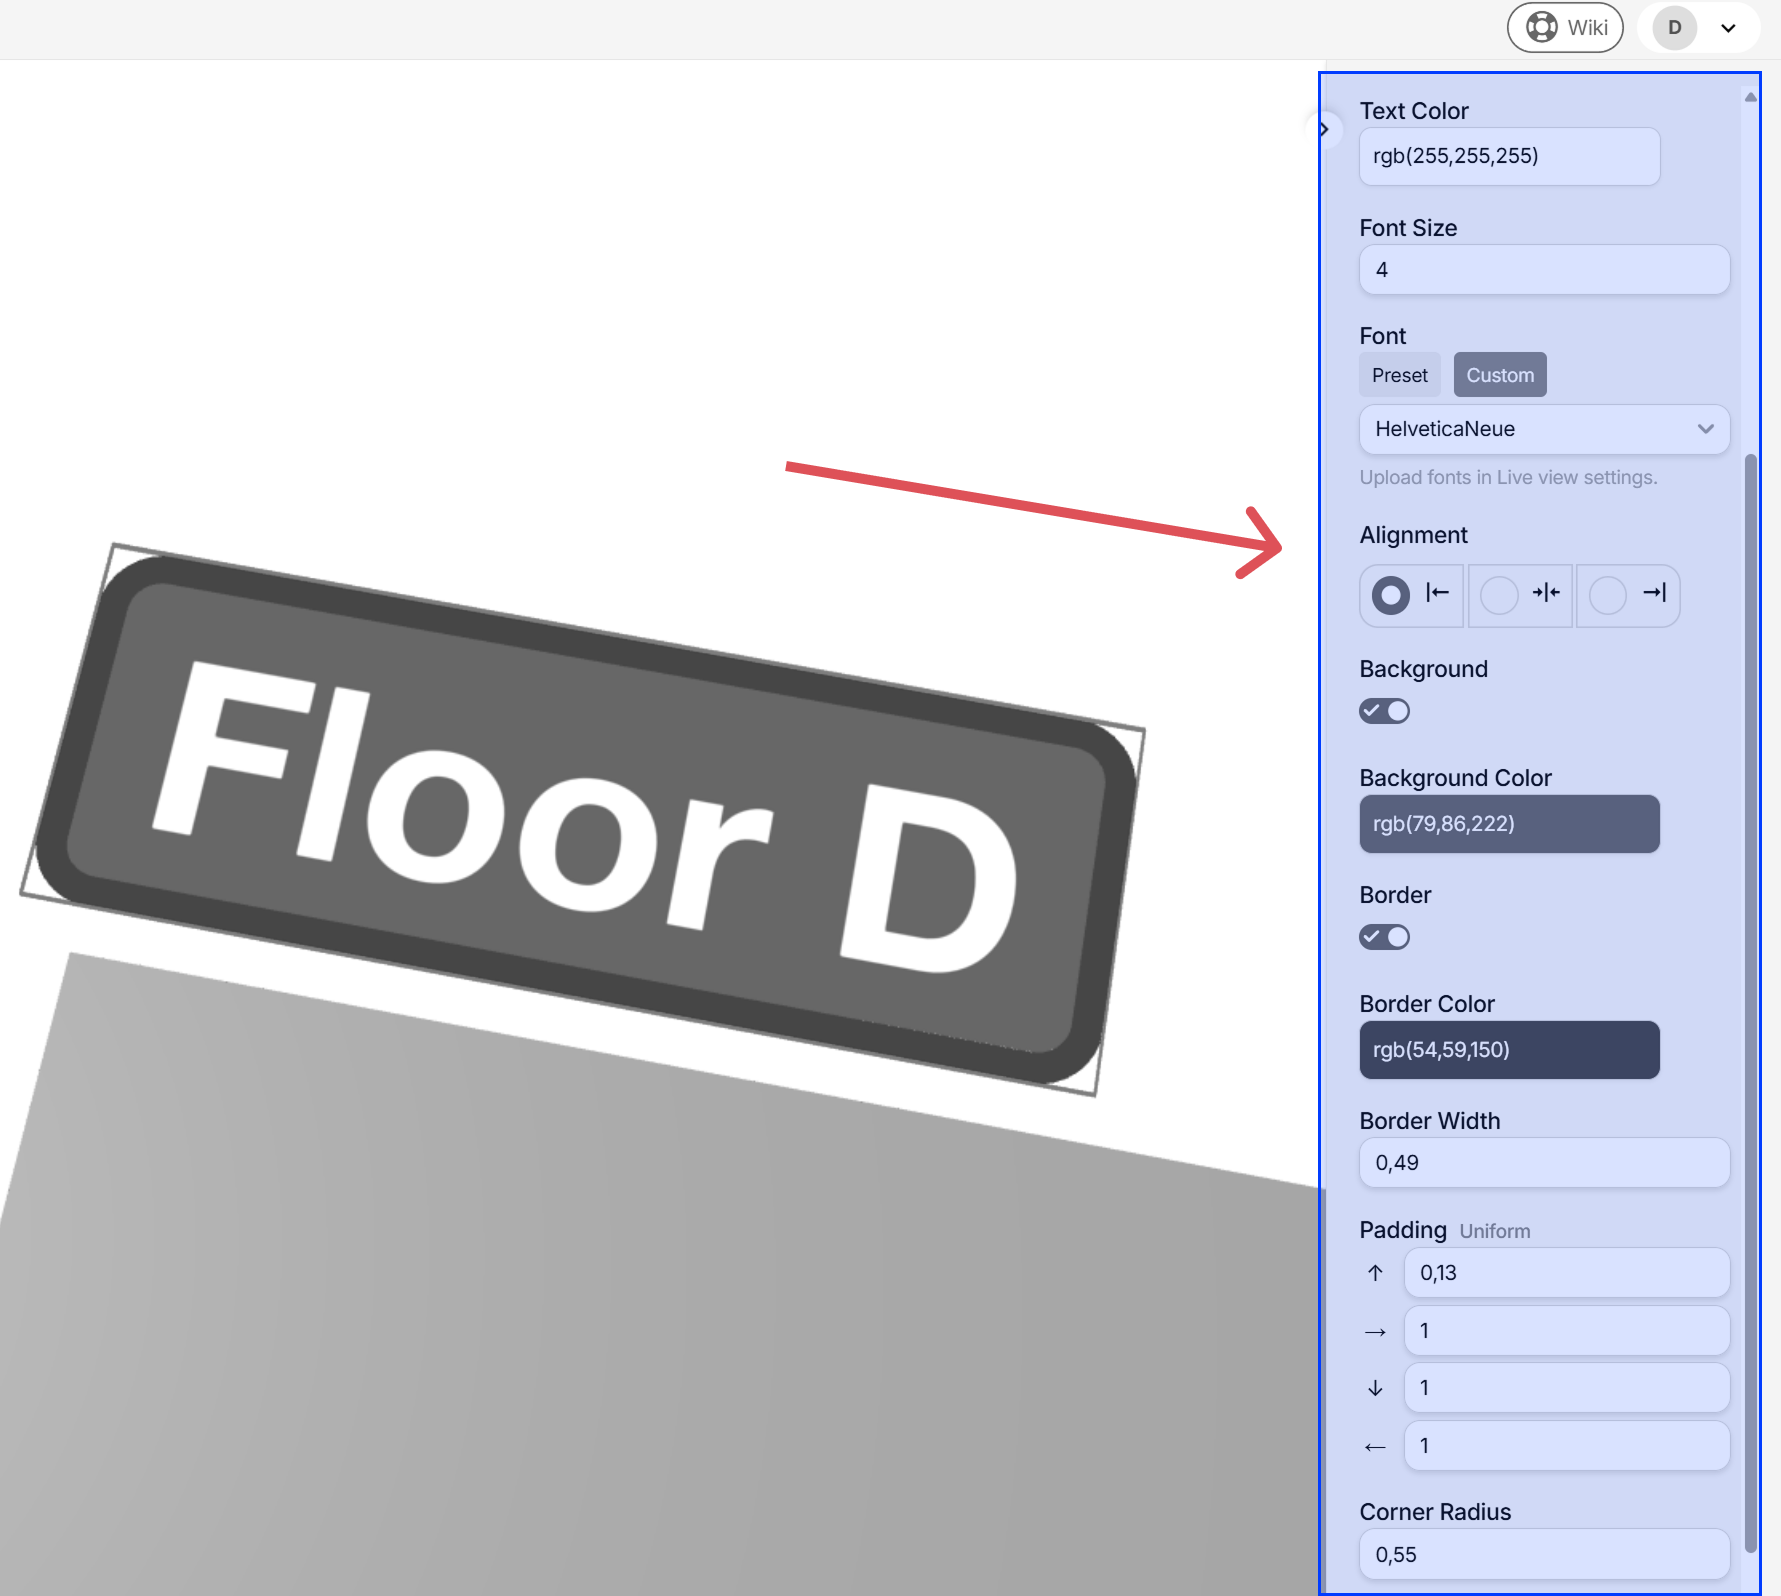The image size is (1781, 1596).
Task: Open the account dropdown next to the avatar
Action: 1727,27
